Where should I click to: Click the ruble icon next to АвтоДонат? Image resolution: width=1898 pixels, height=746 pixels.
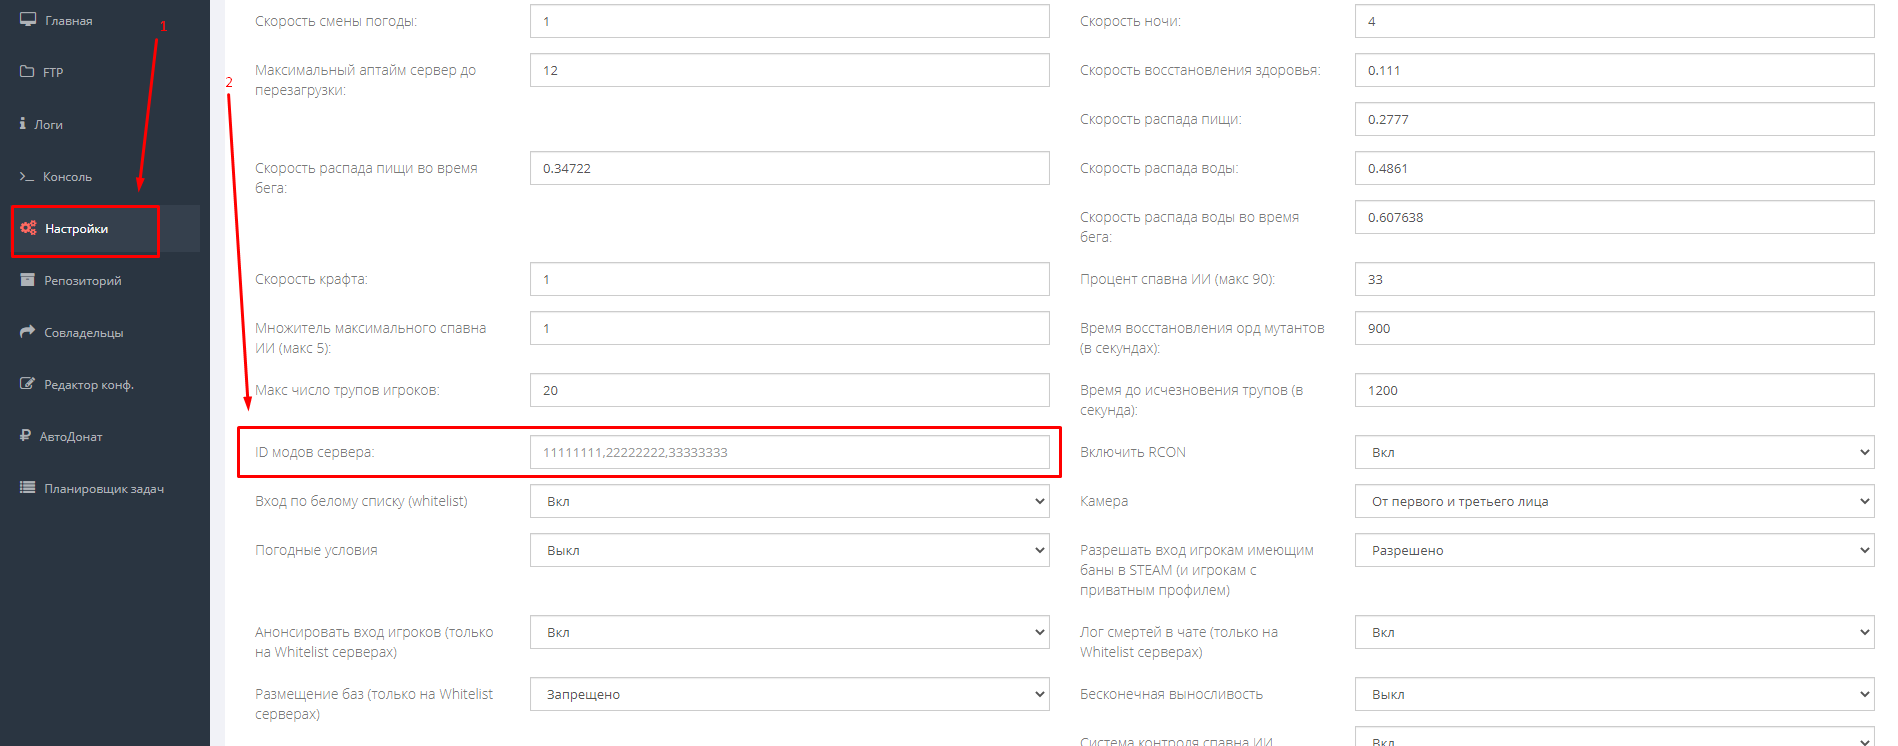(x=25, y=436)
